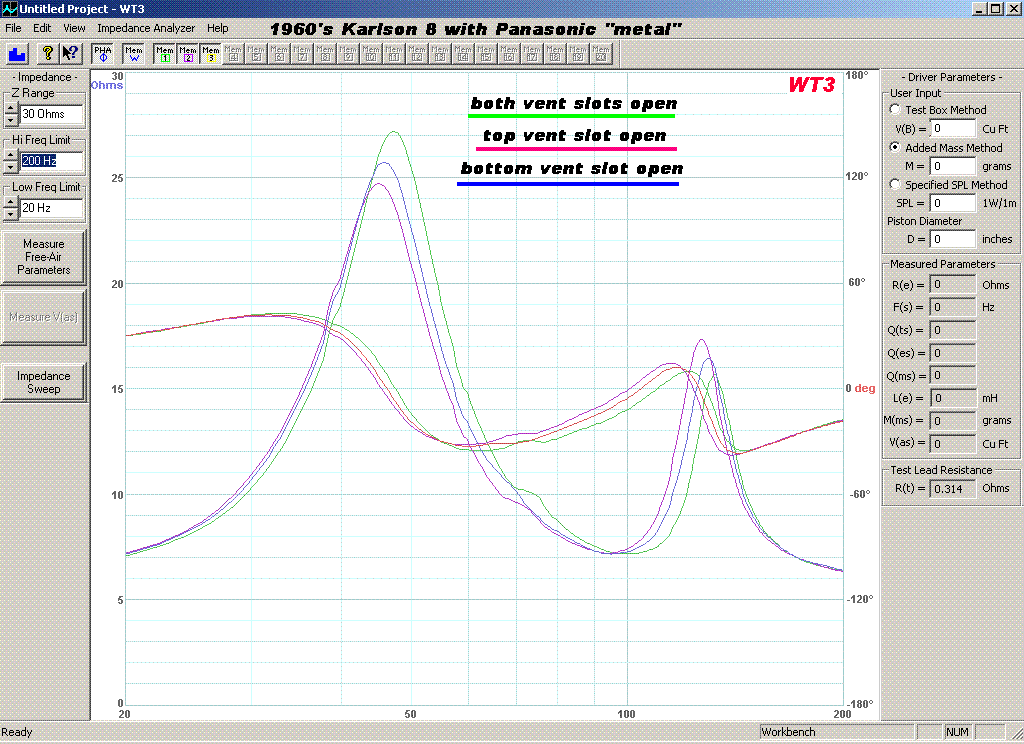Viewport: 1024px width, 744px height.
Task: Click the disabled Mem 16 icon
Action: pos(509,54)
